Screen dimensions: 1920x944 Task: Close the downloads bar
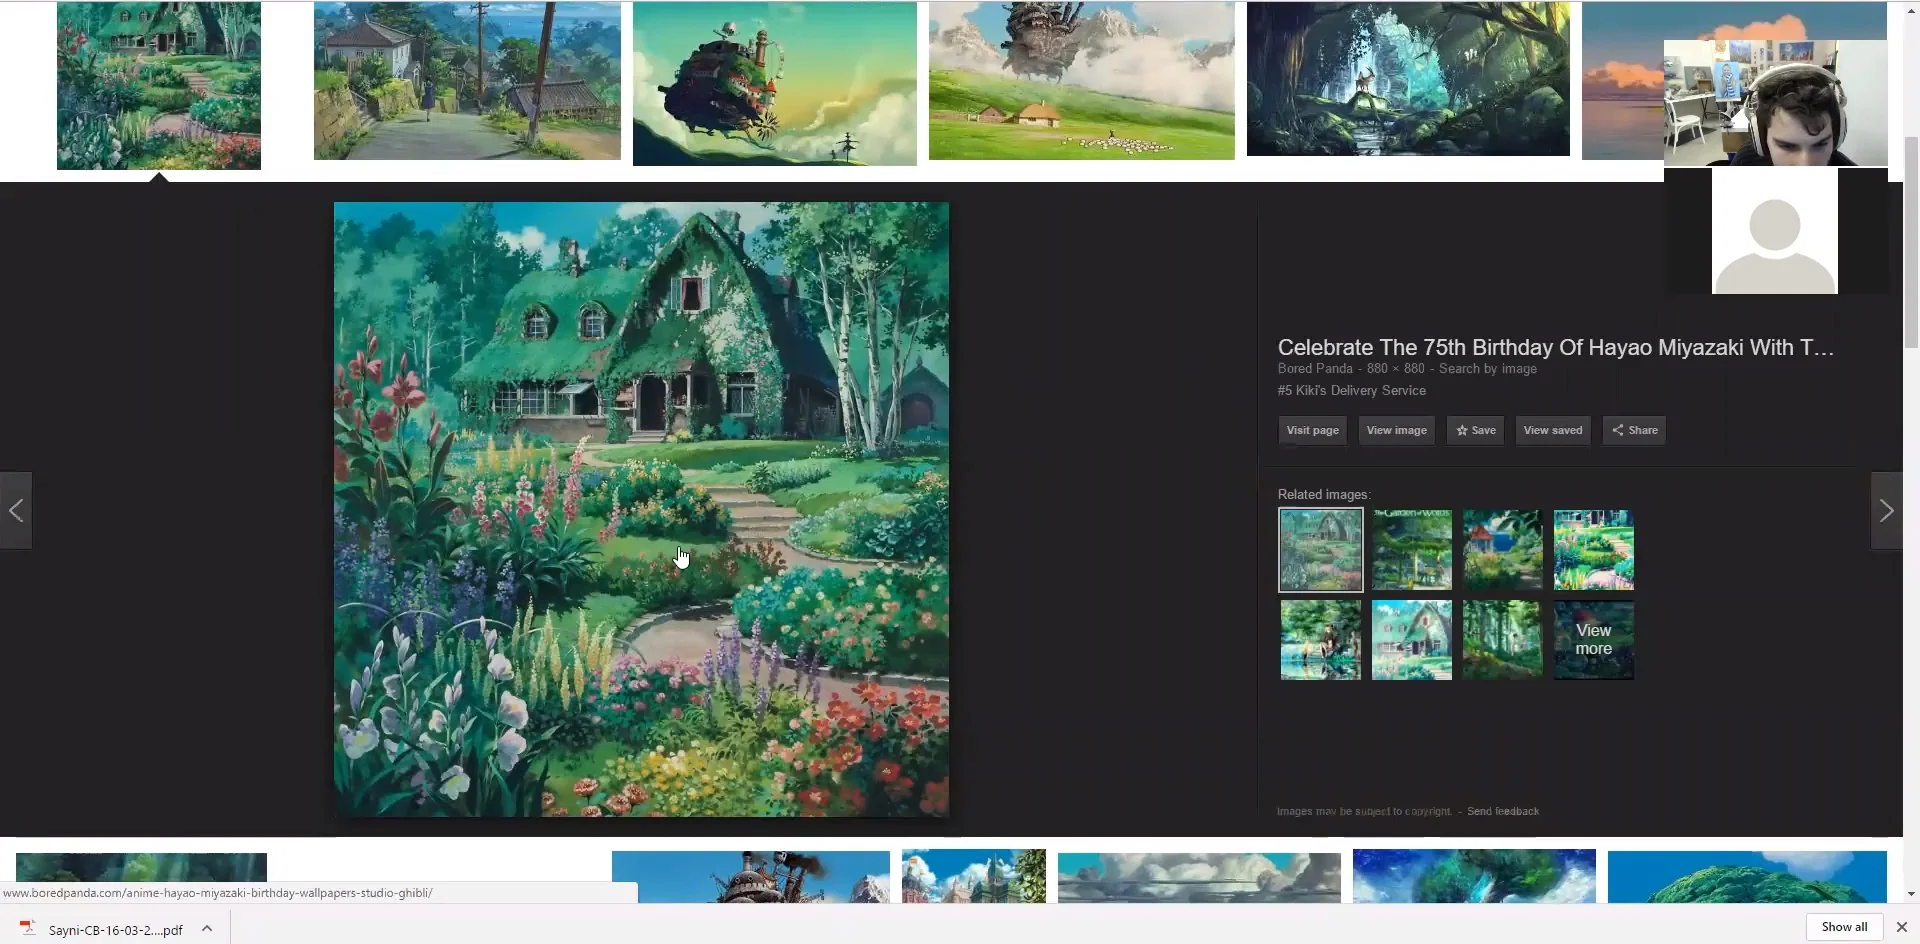[x=1901, y=927]
